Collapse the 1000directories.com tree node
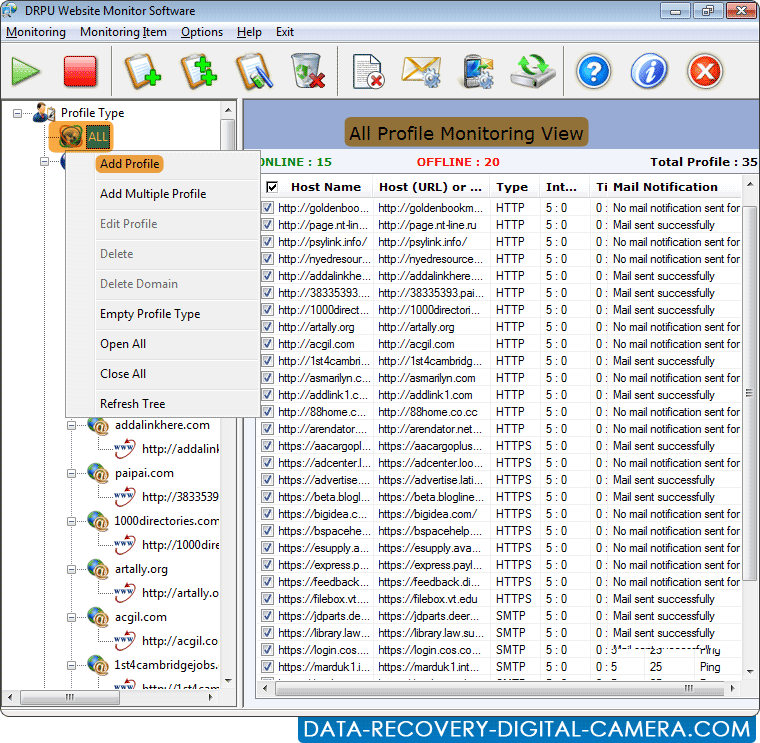 71,522
